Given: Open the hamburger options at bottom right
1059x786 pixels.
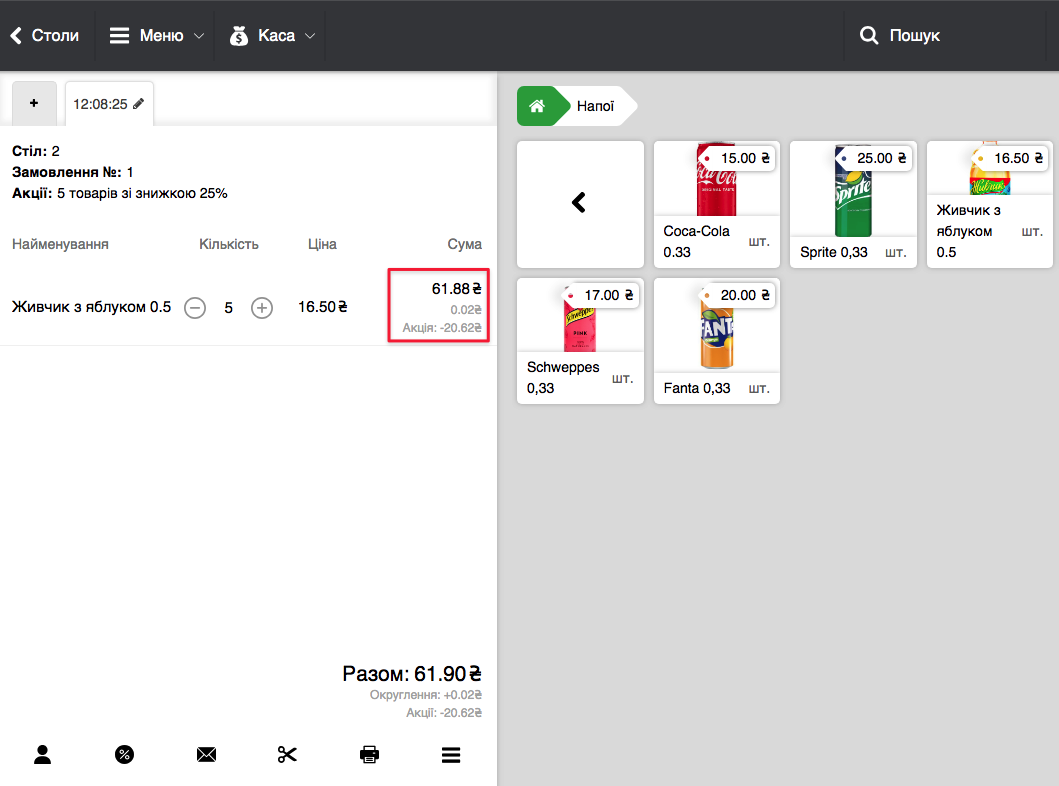Looking at the screenshot, I should [x=451, y=755].
